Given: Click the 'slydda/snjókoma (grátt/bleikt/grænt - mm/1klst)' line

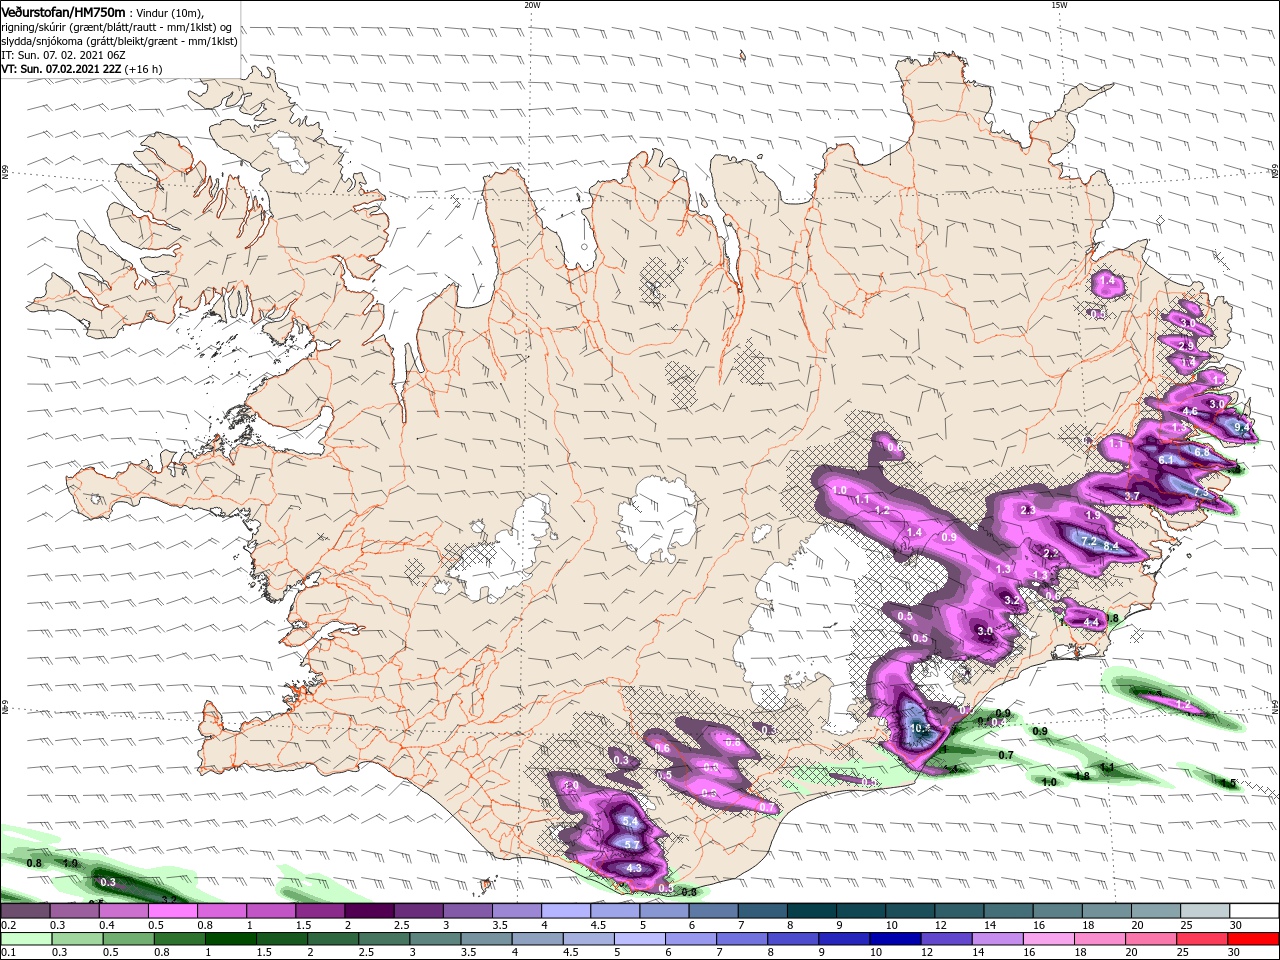Looking at the screenshot, I should (119, 41).
